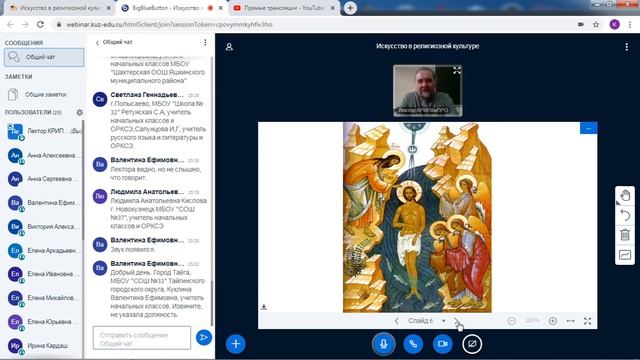Toggle the webcam share button
The image size is (640, 360).
click(x=442, y=344)
